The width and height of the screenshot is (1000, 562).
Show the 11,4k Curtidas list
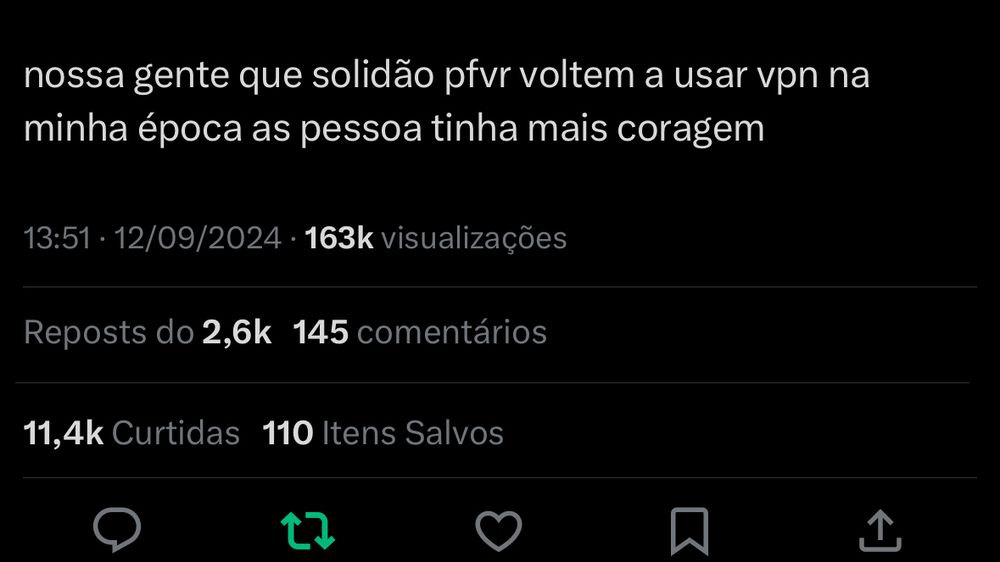click(x=131, y=433)
